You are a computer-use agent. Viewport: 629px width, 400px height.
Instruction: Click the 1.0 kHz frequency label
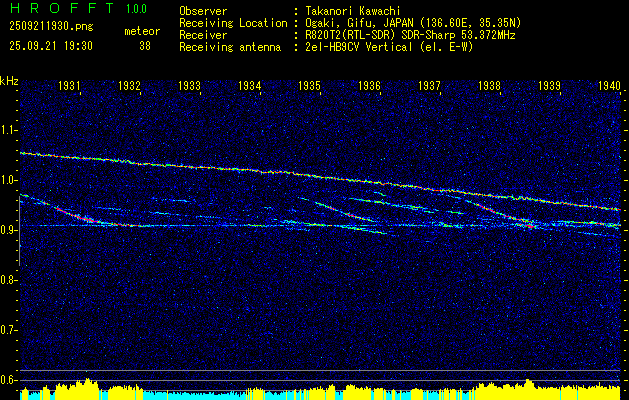pyautogui.click(x=8, y=180)
